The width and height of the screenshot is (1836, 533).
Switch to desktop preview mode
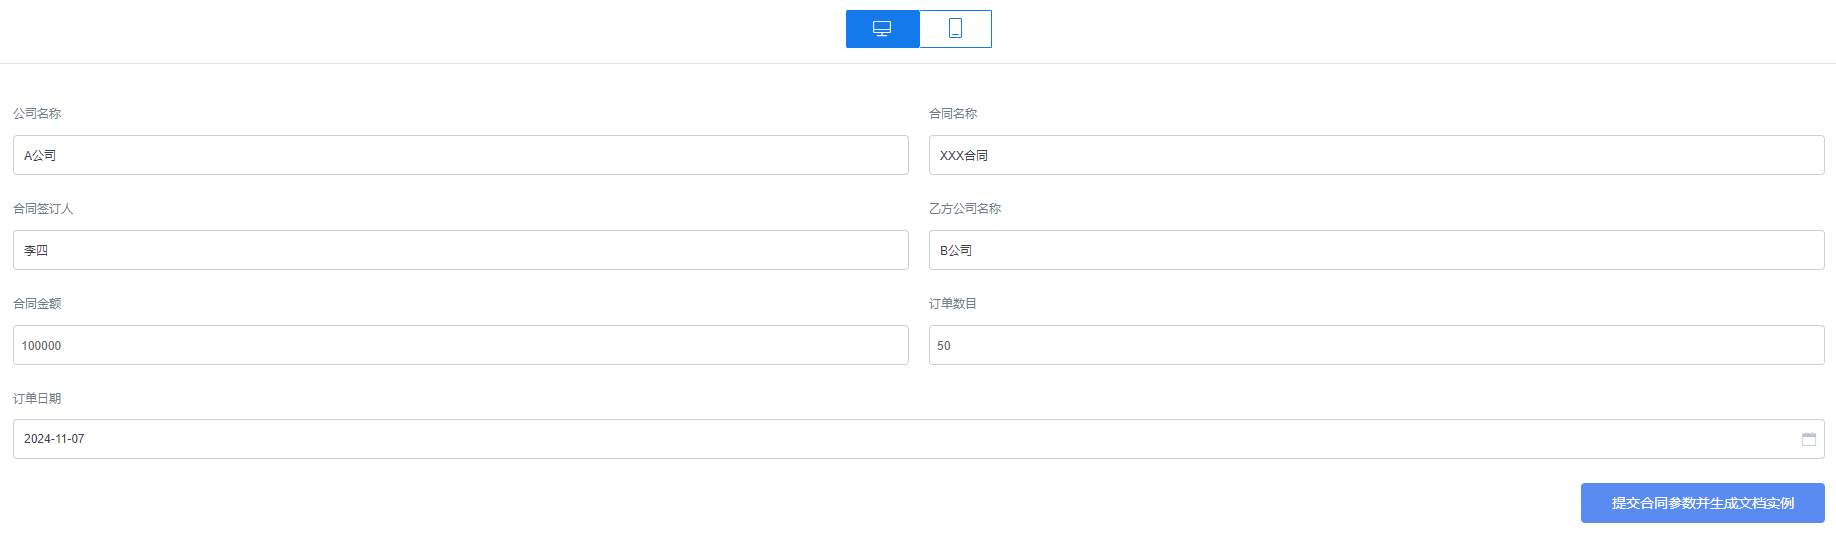(x=882, y=29)
